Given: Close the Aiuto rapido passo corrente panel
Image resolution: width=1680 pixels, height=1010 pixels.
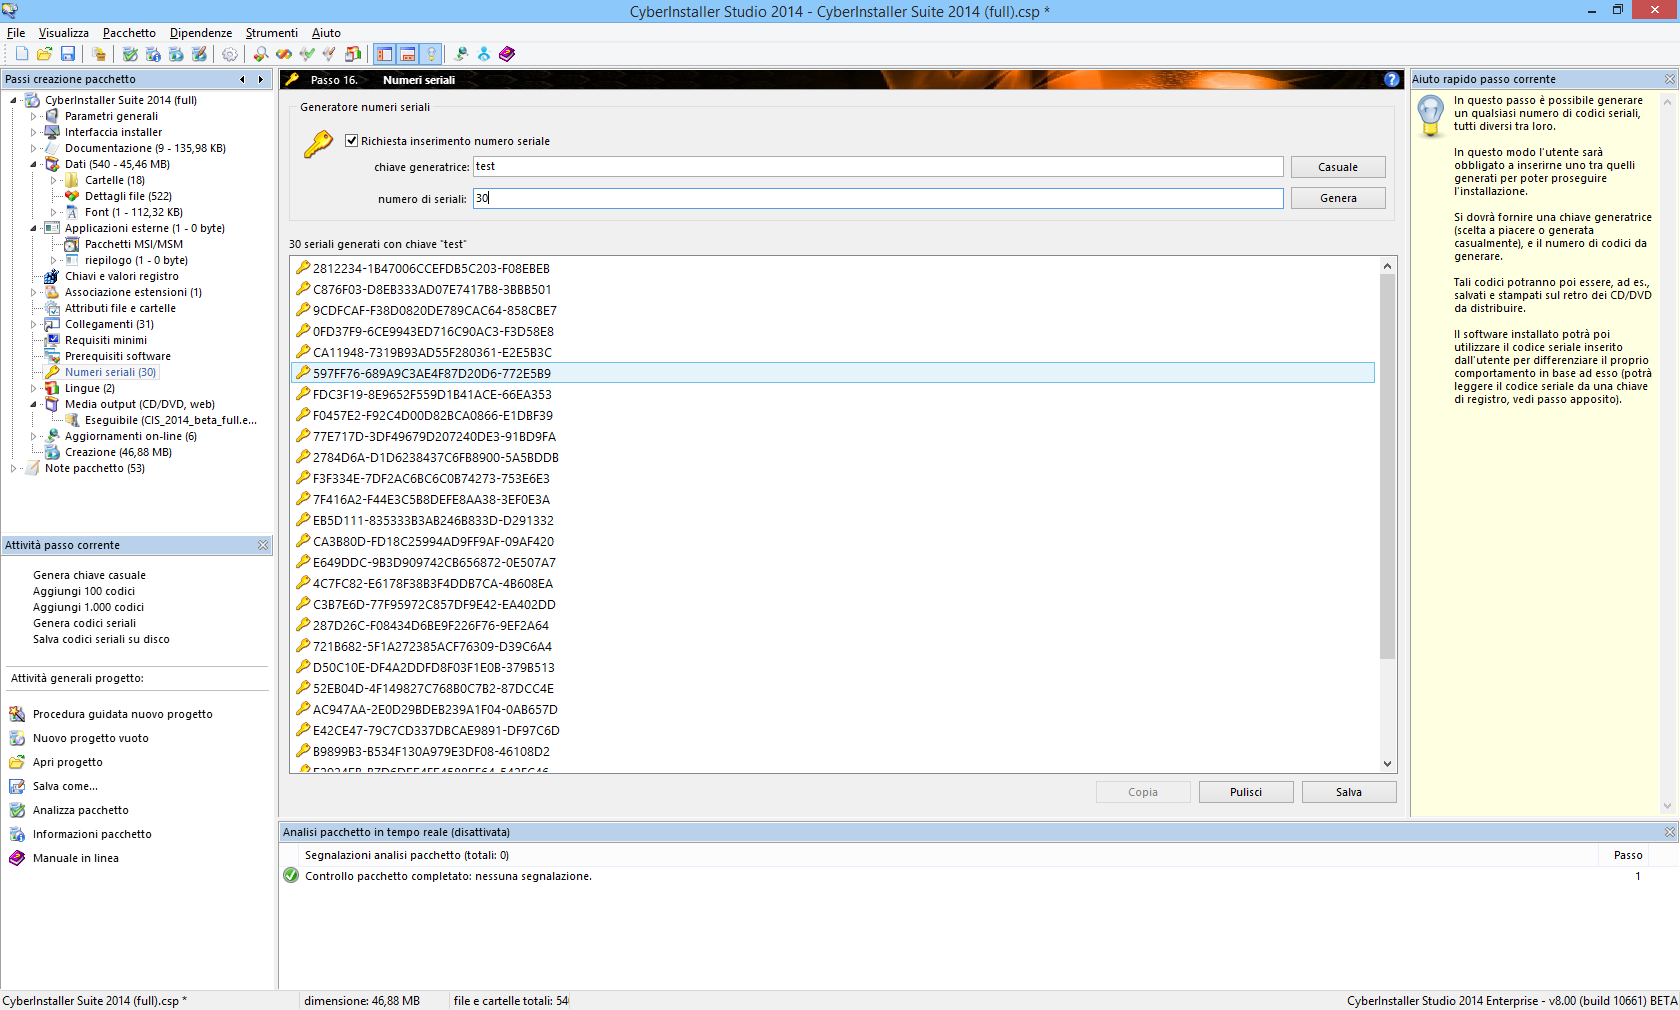Looking at the screenshot, I should pos(1670,79).
